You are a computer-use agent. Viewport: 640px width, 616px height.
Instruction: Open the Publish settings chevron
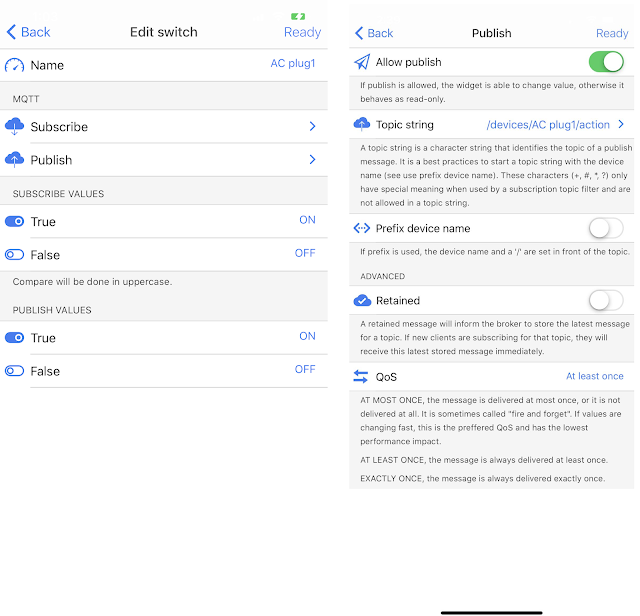[313, 160]
